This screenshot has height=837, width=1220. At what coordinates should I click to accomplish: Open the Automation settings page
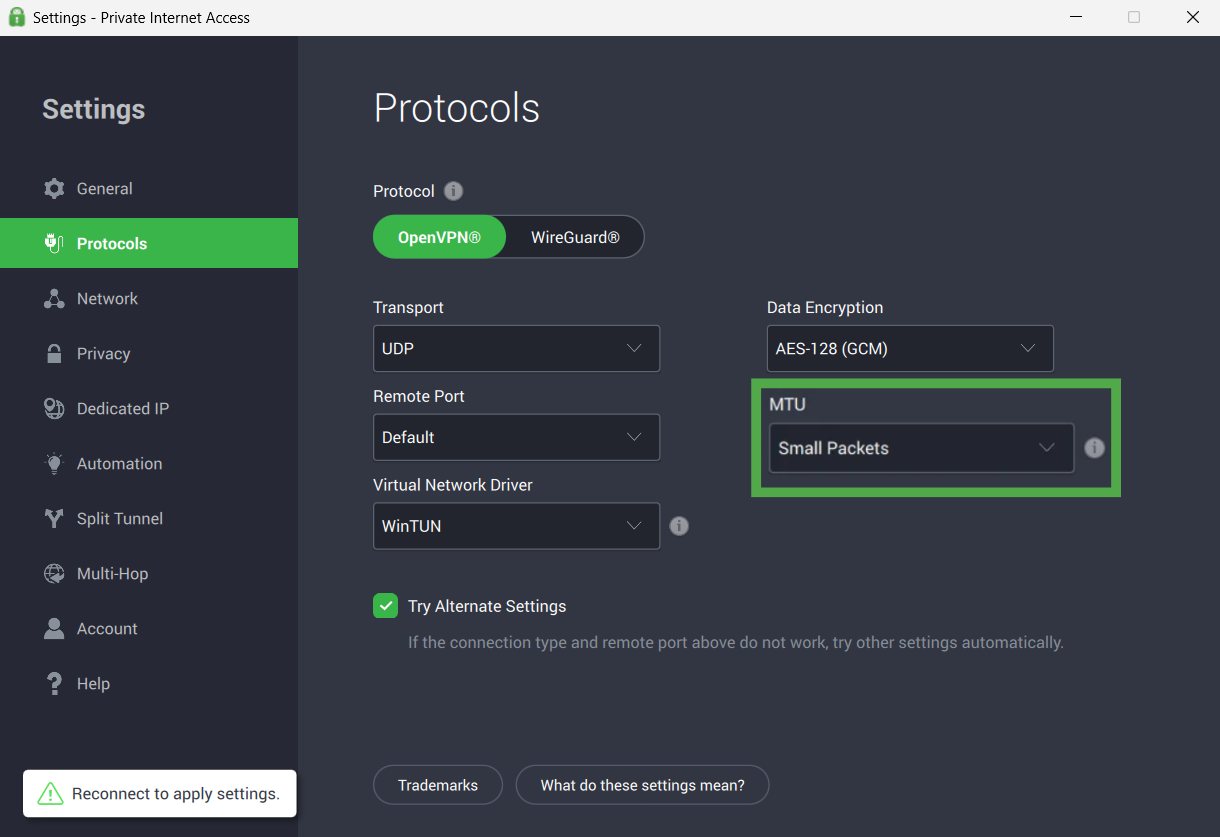point(149,463)
